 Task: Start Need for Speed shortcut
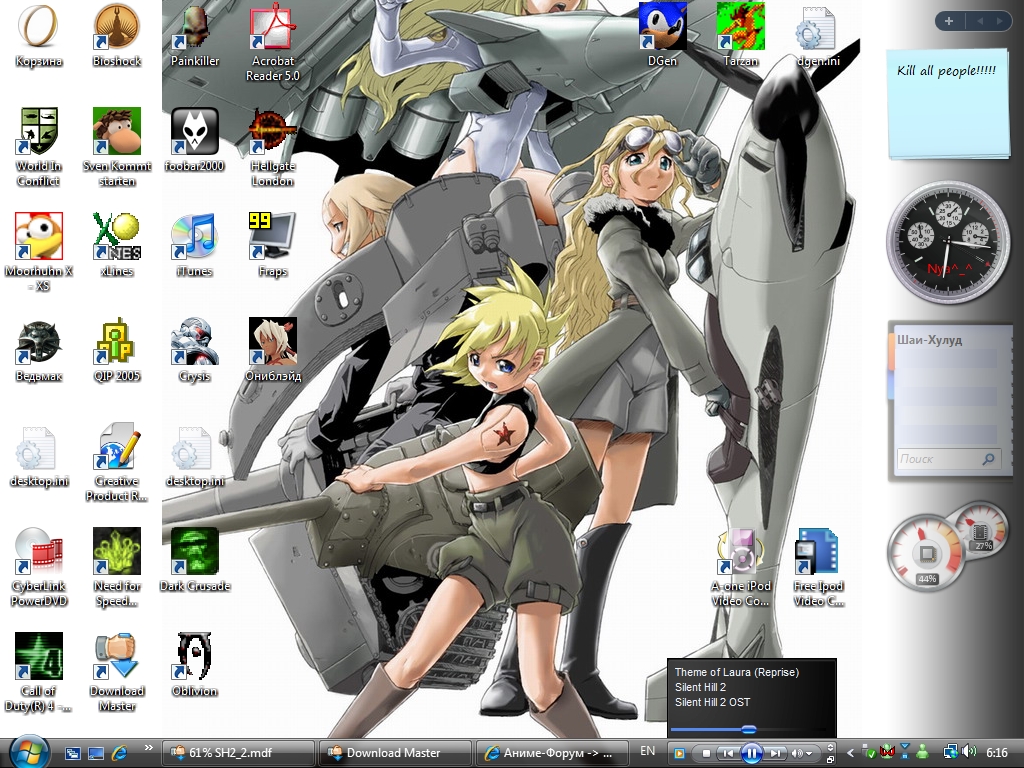(117, 567)
